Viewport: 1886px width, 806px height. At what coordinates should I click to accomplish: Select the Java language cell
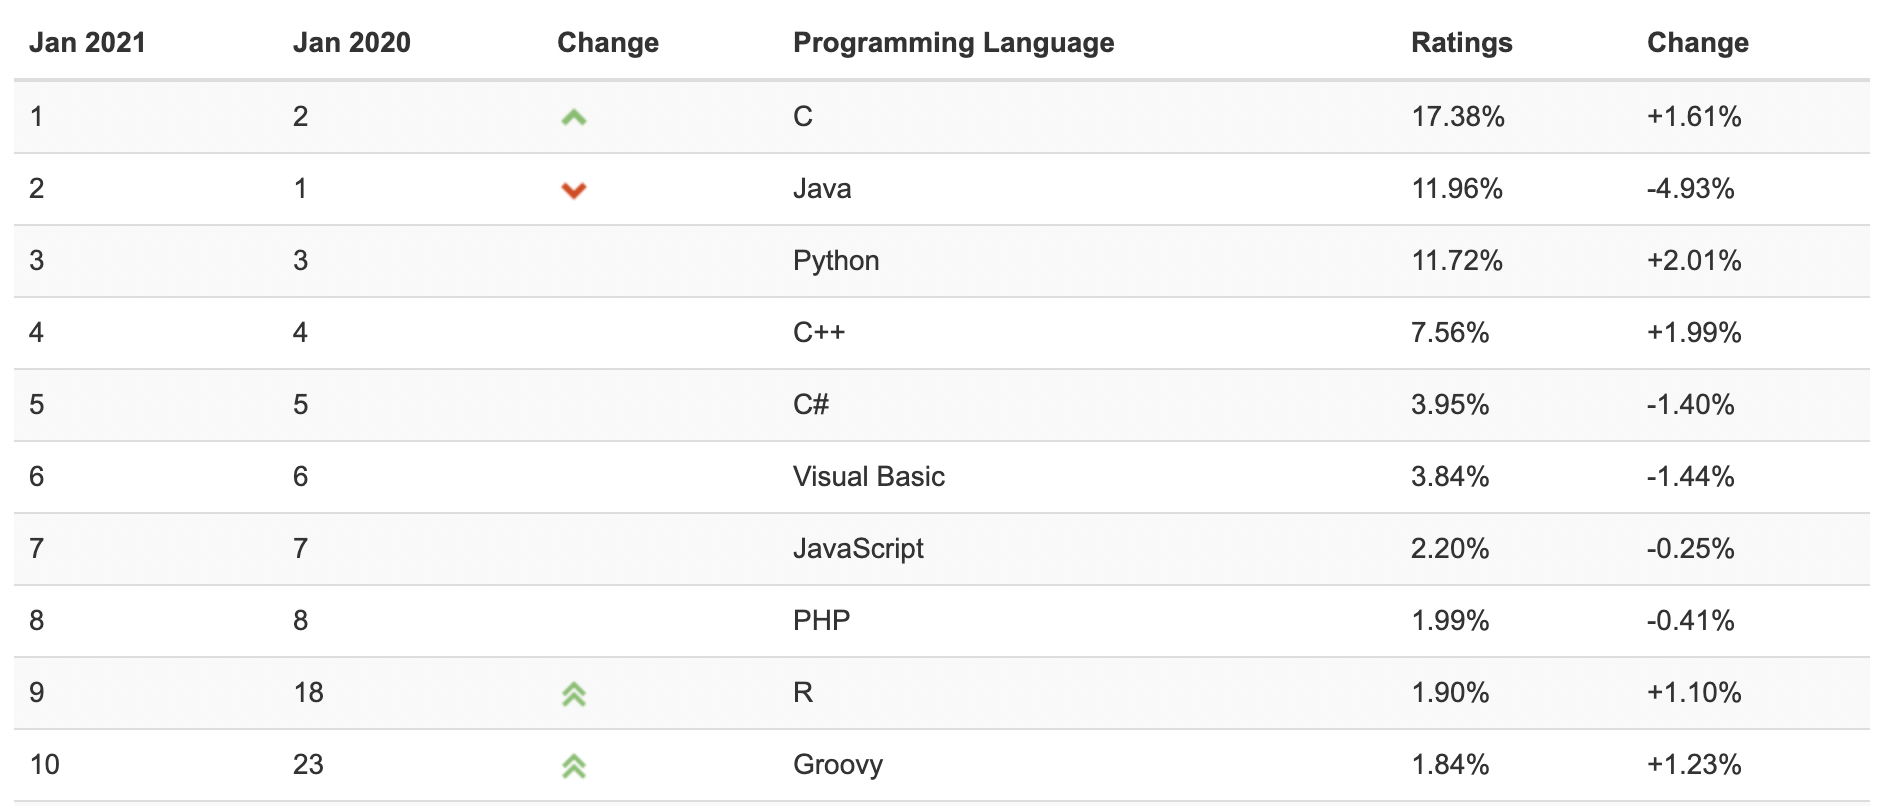(x=822, y=188)
